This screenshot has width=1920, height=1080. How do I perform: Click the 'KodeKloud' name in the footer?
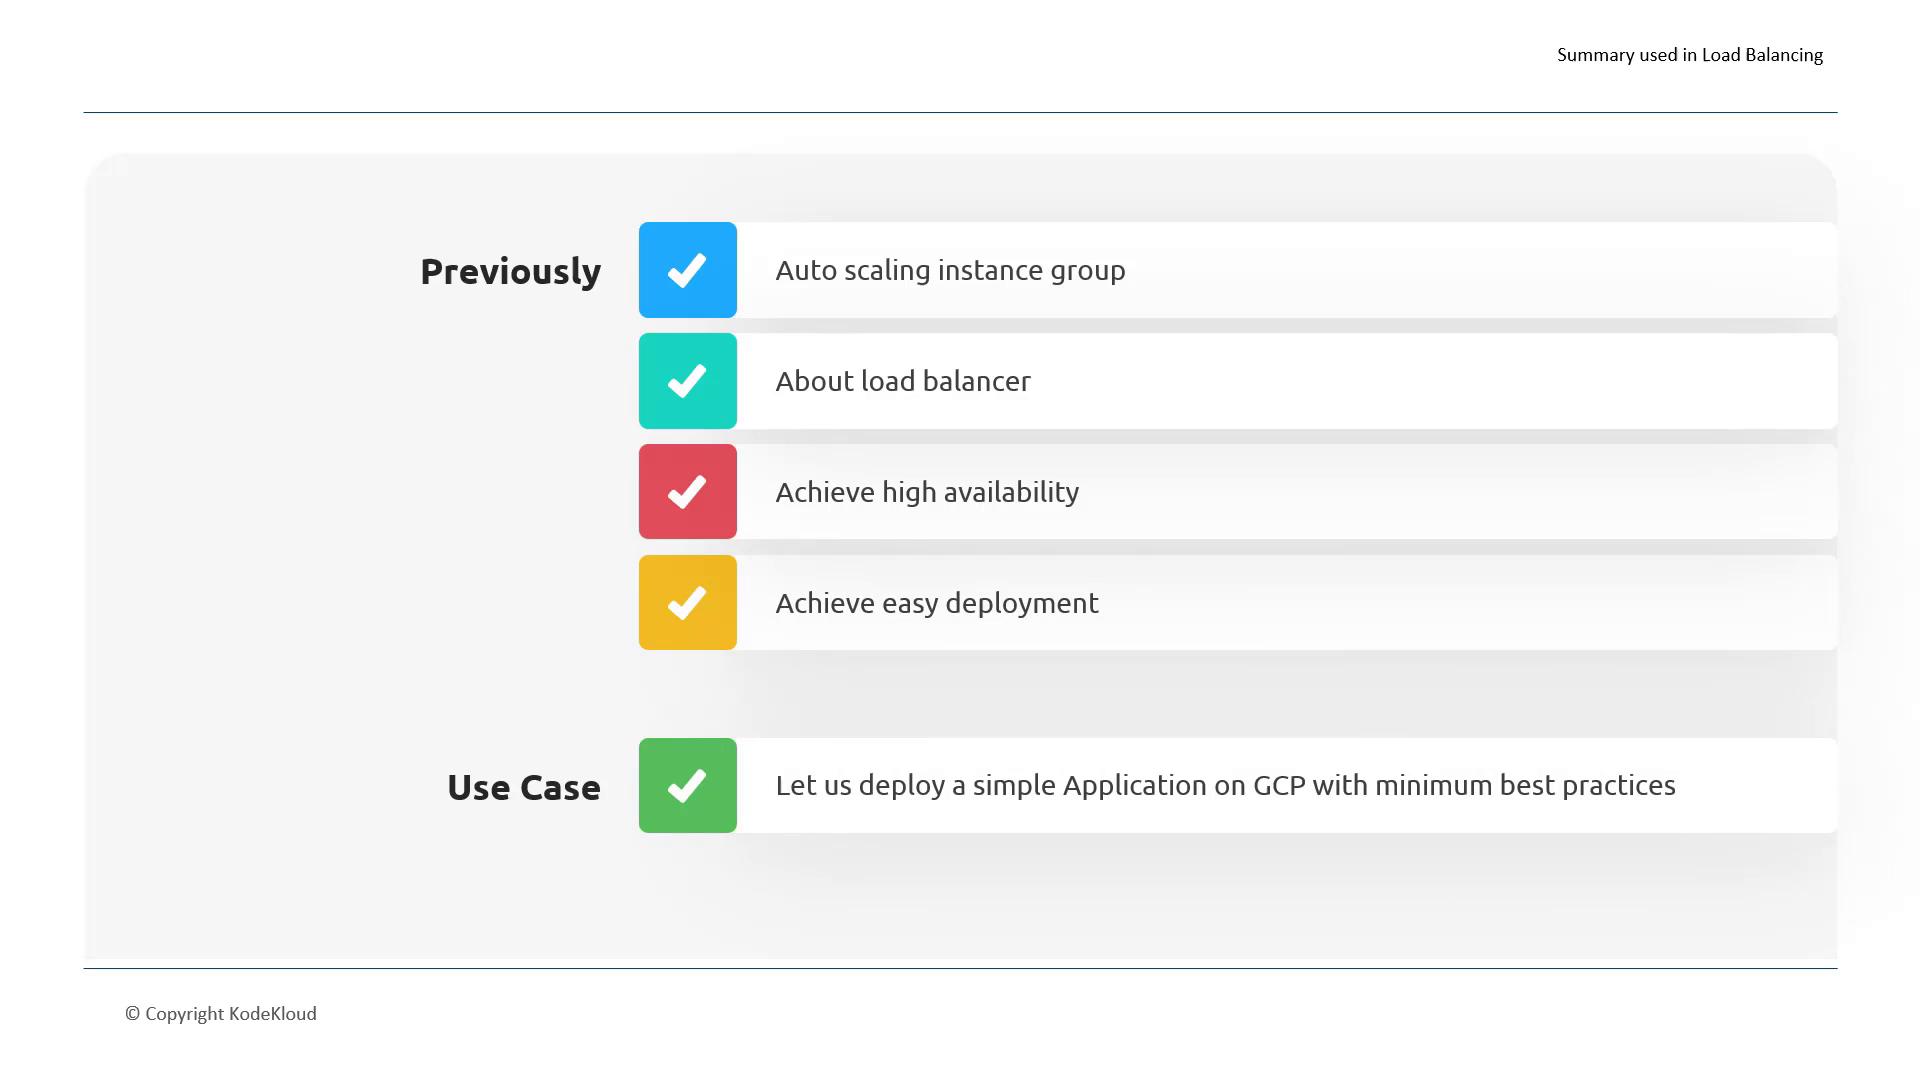[x=273, y=1014]
